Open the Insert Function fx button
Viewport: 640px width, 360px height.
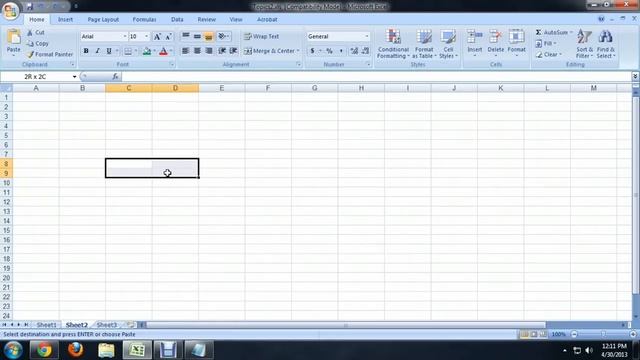(116, 76)
